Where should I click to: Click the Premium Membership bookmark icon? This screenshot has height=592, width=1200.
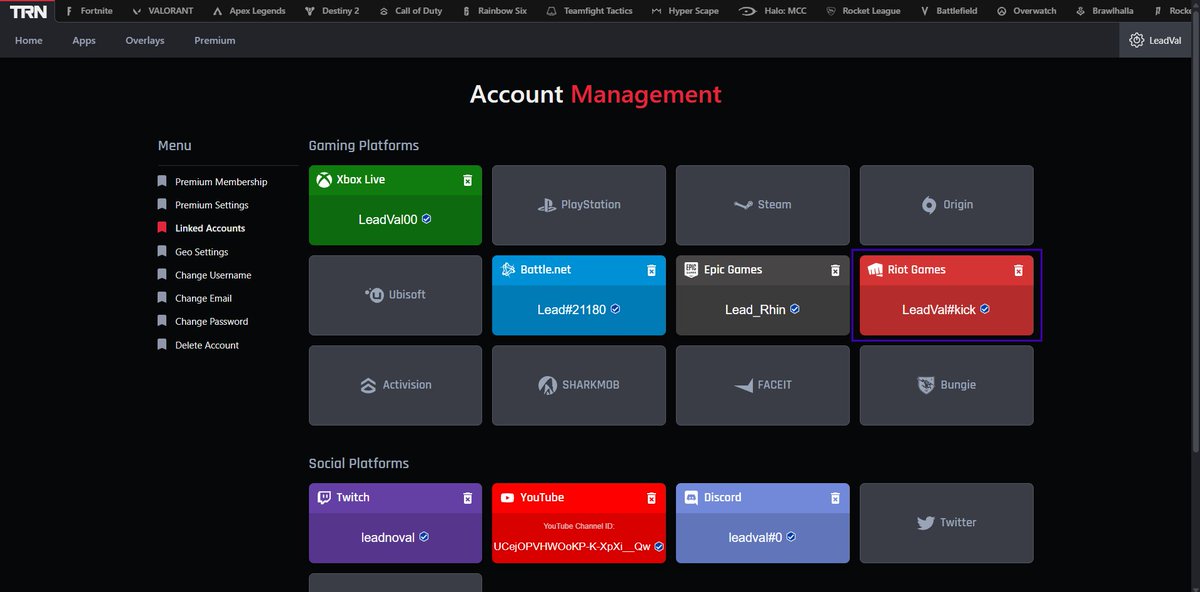click(x=162, y=182)
